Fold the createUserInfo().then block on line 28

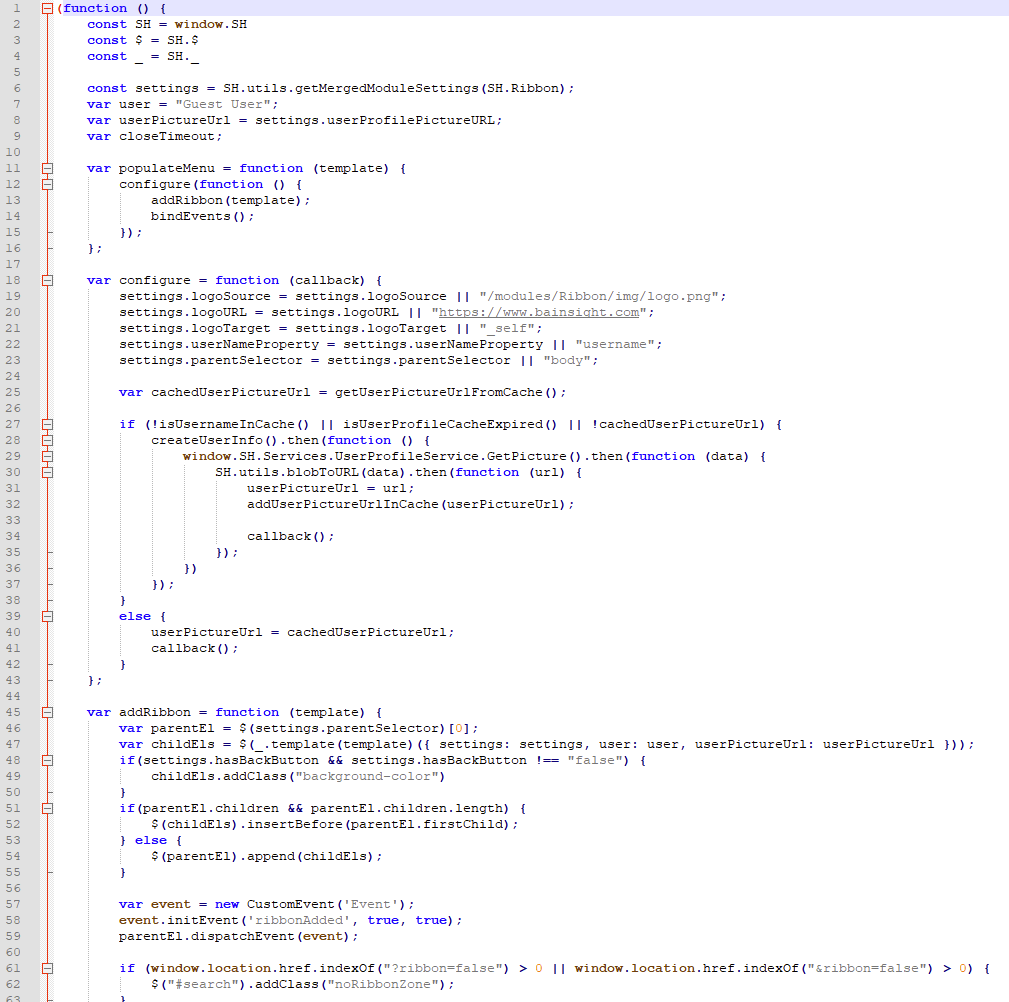coord(47,440)
